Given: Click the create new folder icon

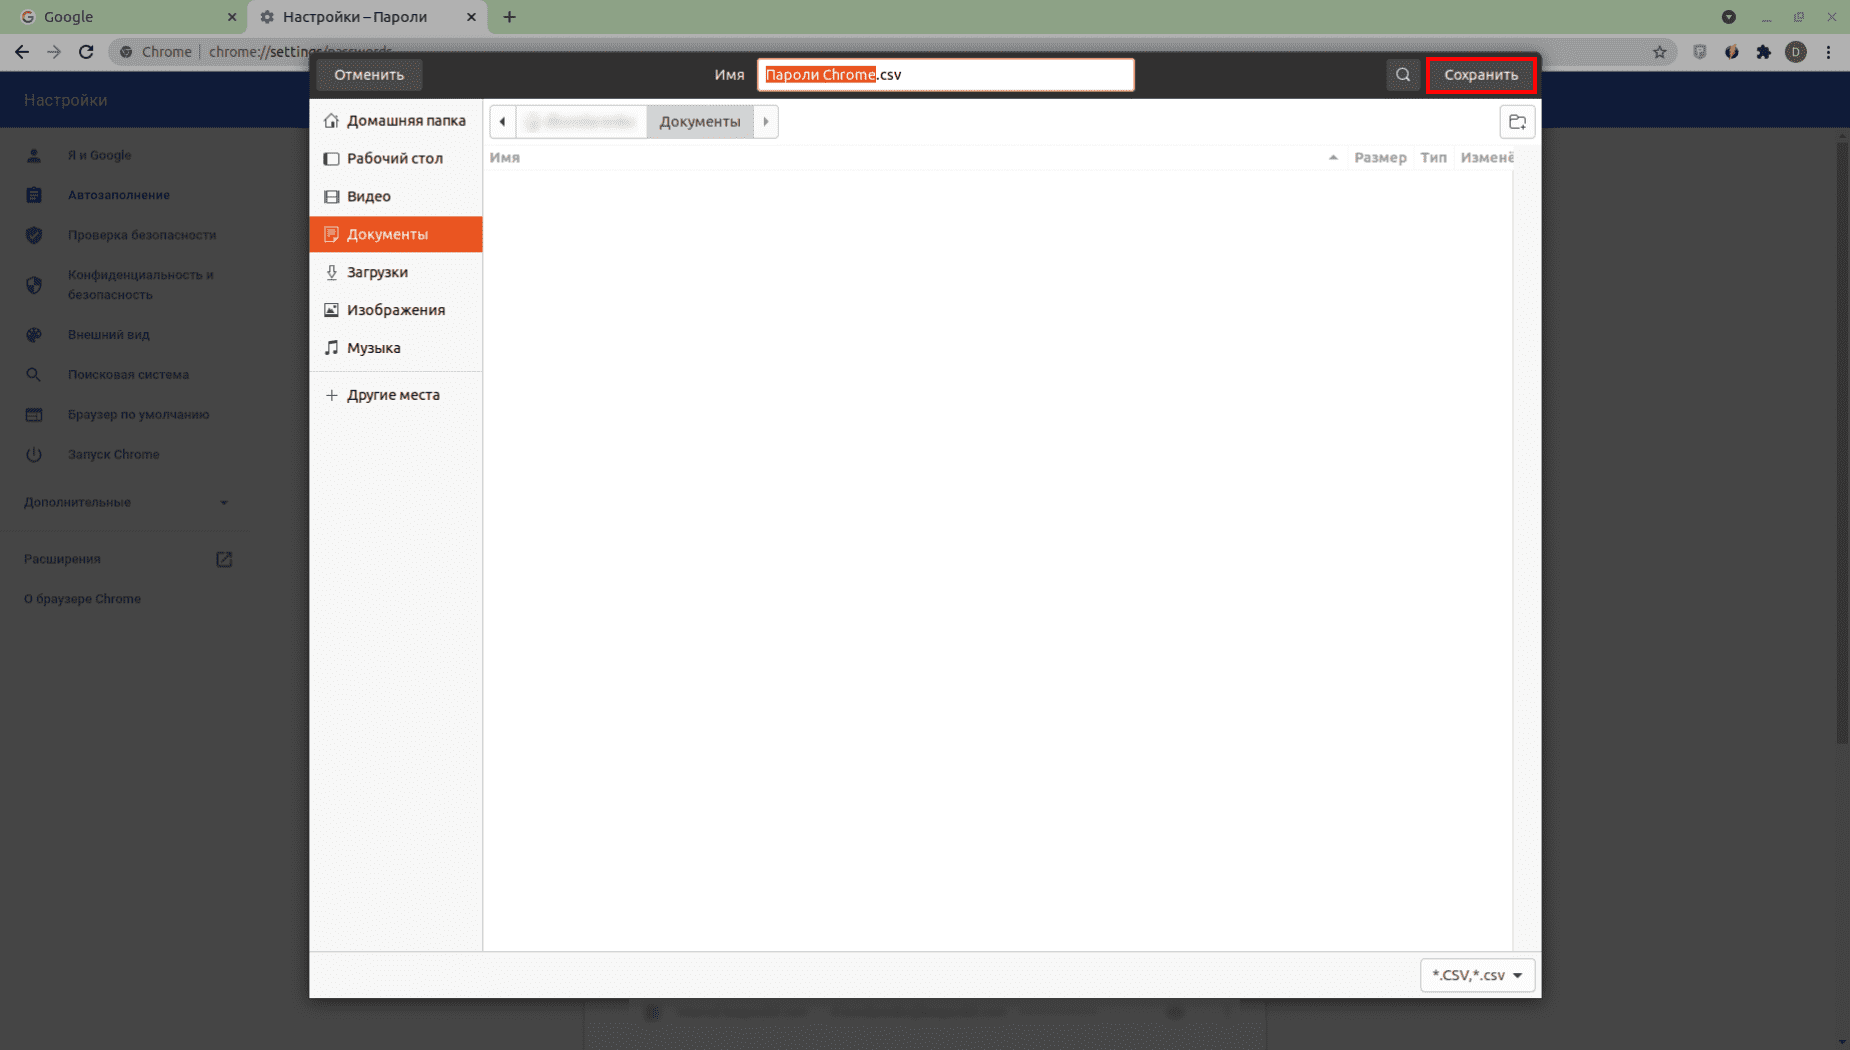Looking at the screenshot, I should click(1517, 122).
